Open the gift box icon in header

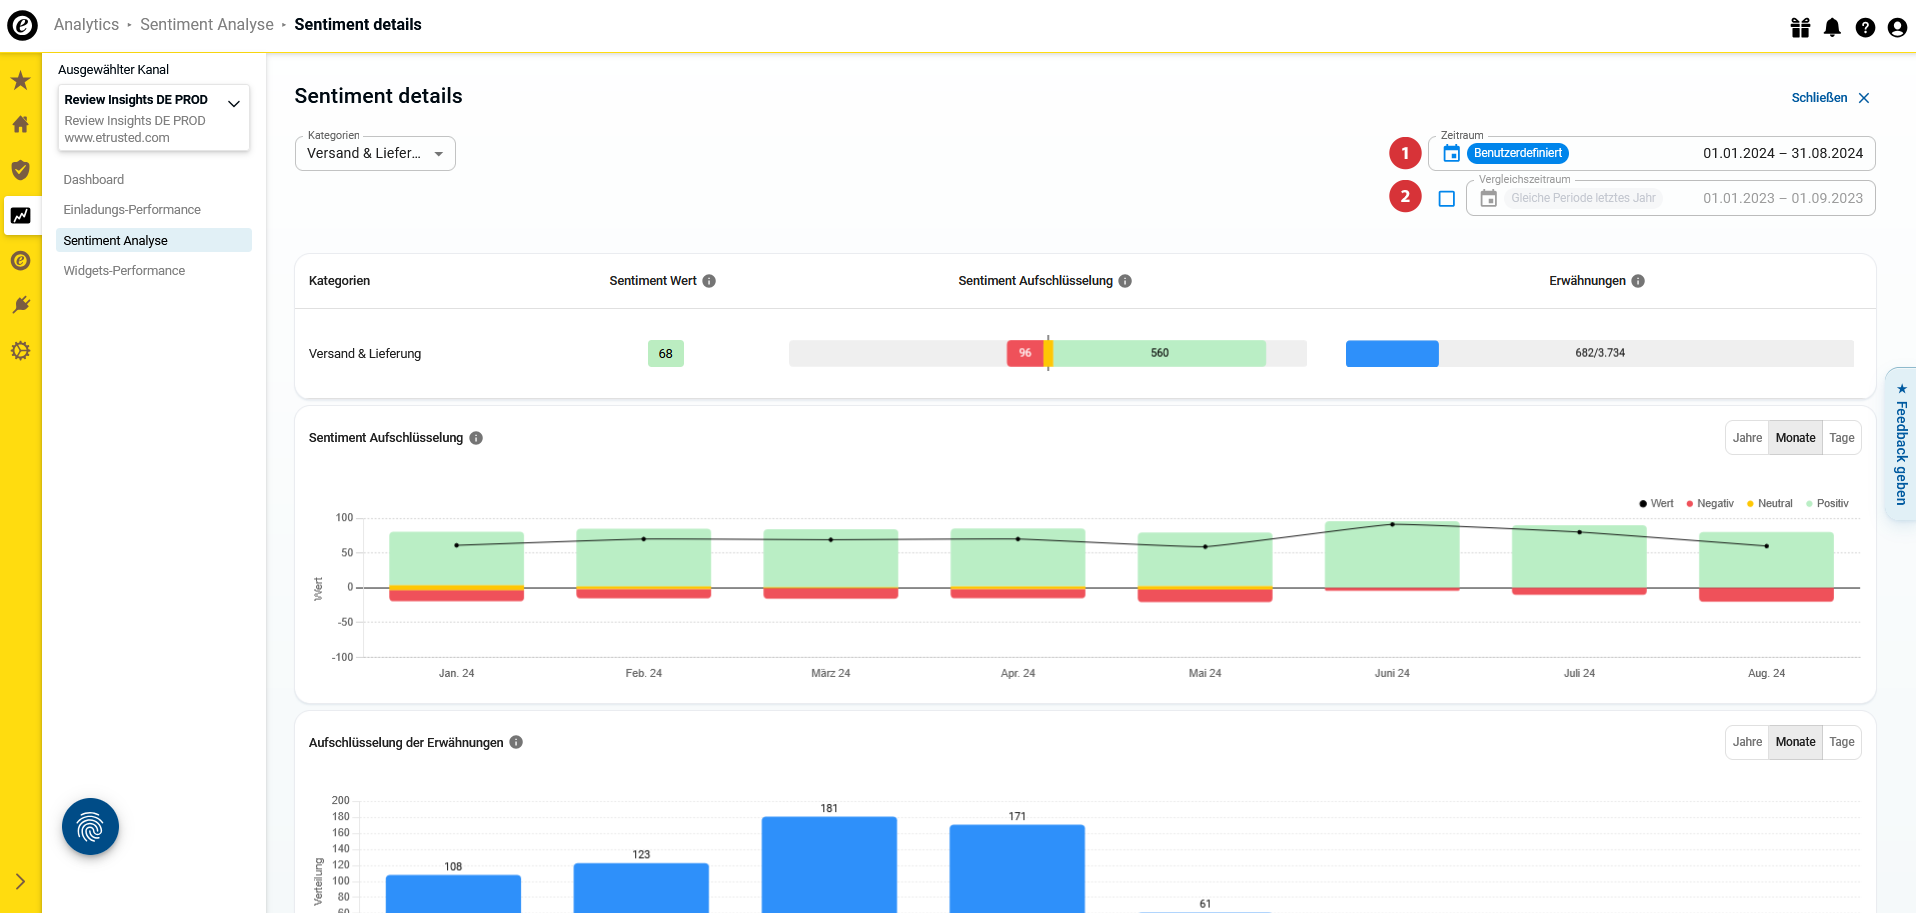[x=1800, y=27]
